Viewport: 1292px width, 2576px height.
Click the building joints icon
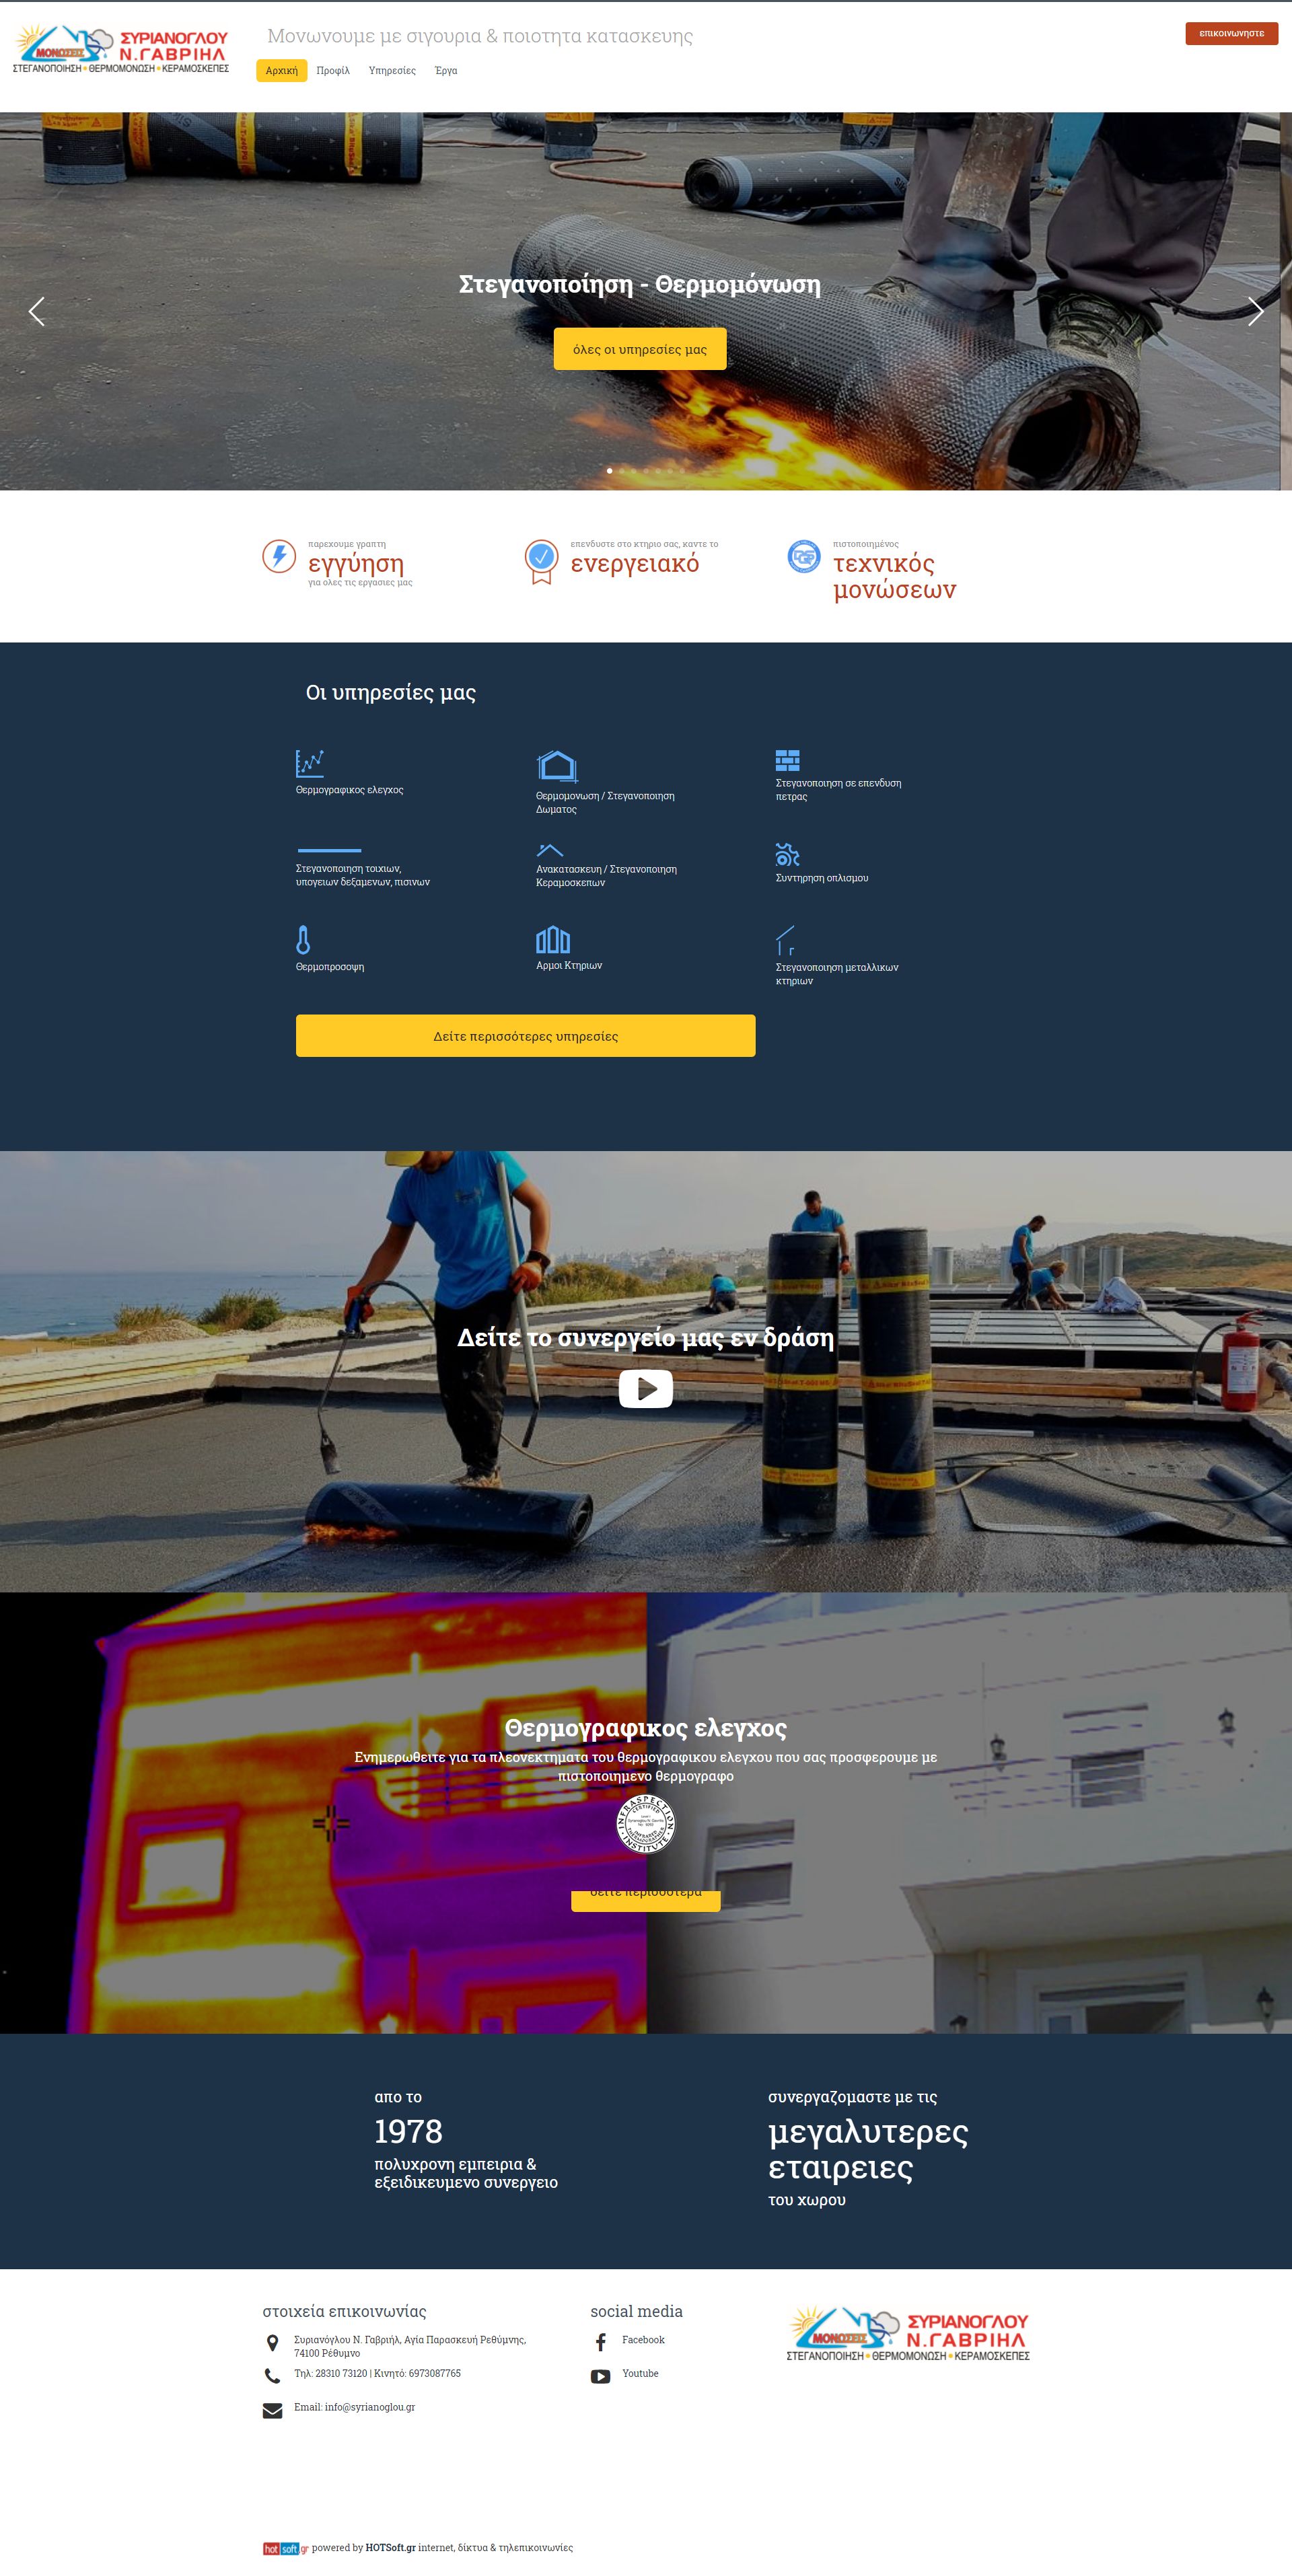553,940
